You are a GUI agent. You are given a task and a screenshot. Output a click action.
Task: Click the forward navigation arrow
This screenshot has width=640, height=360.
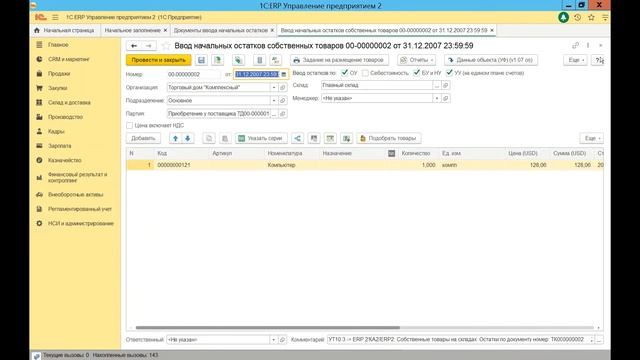pyautogui.click(x=149, y=46)
